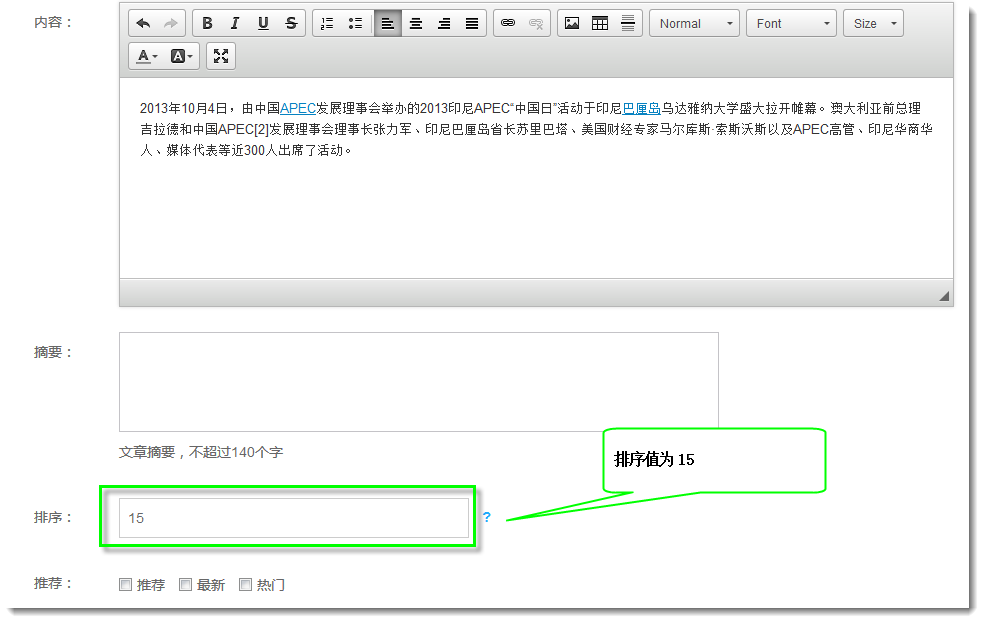Apply italic formatting

pos(235,24)
